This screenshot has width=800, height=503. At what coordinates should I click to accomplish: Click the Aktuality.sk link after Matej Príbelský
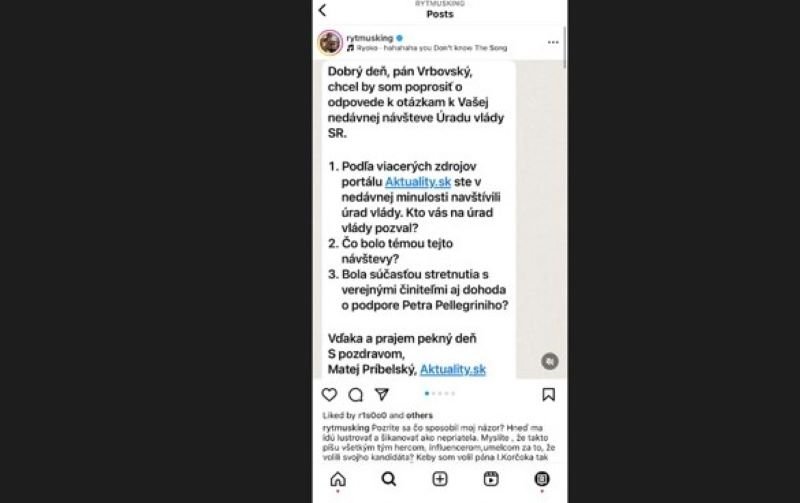(x=453, y=369)
